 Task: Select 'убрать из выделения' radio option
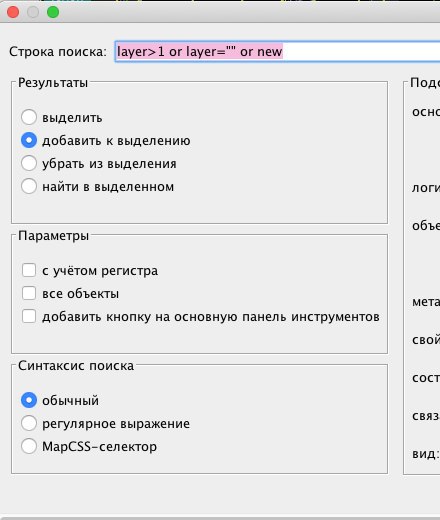tap(29, 163)
